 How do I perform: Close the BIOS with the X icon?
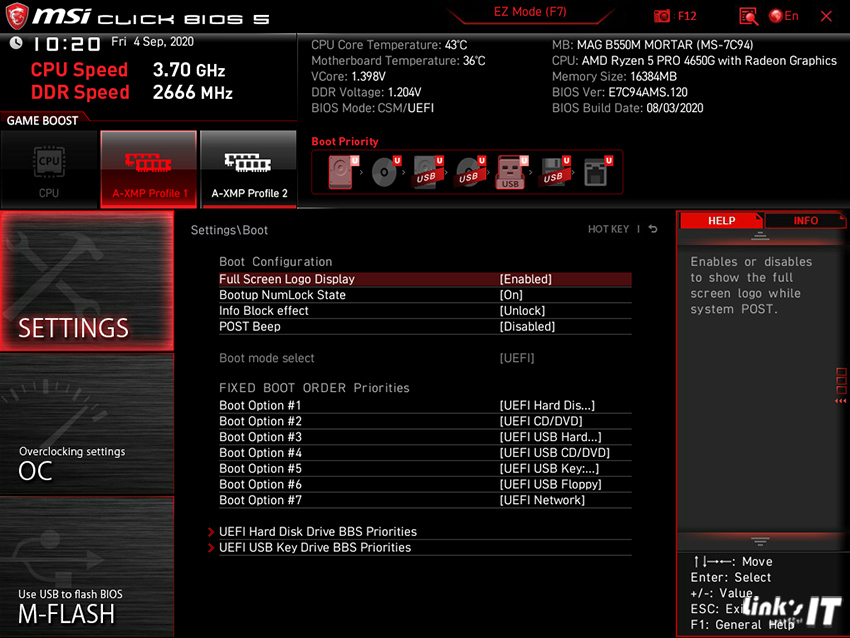[x=826, y=16]
